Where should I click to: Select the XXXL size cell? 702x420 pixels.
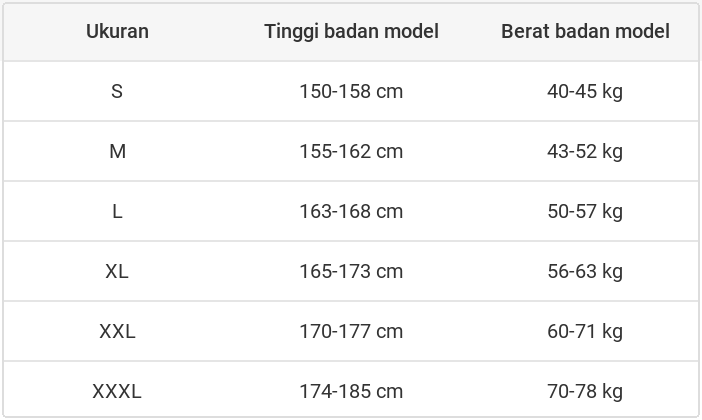pyautogui.click(x=117, y=391)
